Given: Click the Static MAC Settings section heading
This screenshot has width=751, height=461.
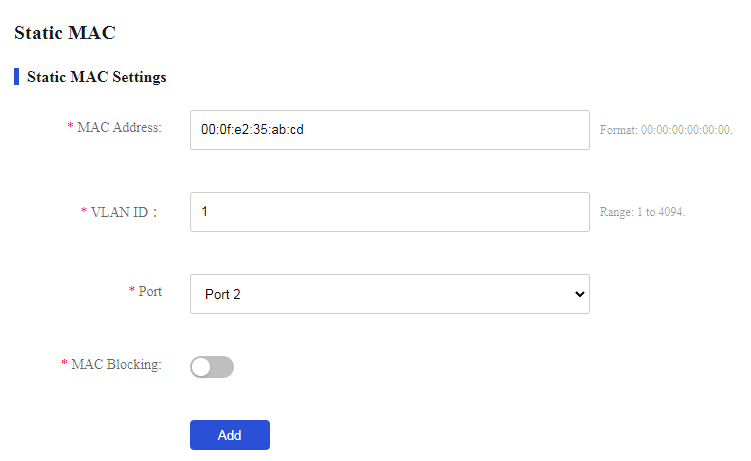Looking at the screenshot, I should point(97,77).
